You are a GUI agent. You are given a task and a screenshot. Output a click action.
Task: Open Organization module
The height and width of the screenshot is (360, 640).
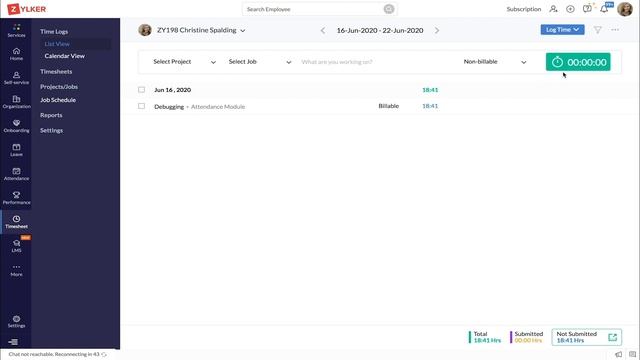tap(16, 102)
